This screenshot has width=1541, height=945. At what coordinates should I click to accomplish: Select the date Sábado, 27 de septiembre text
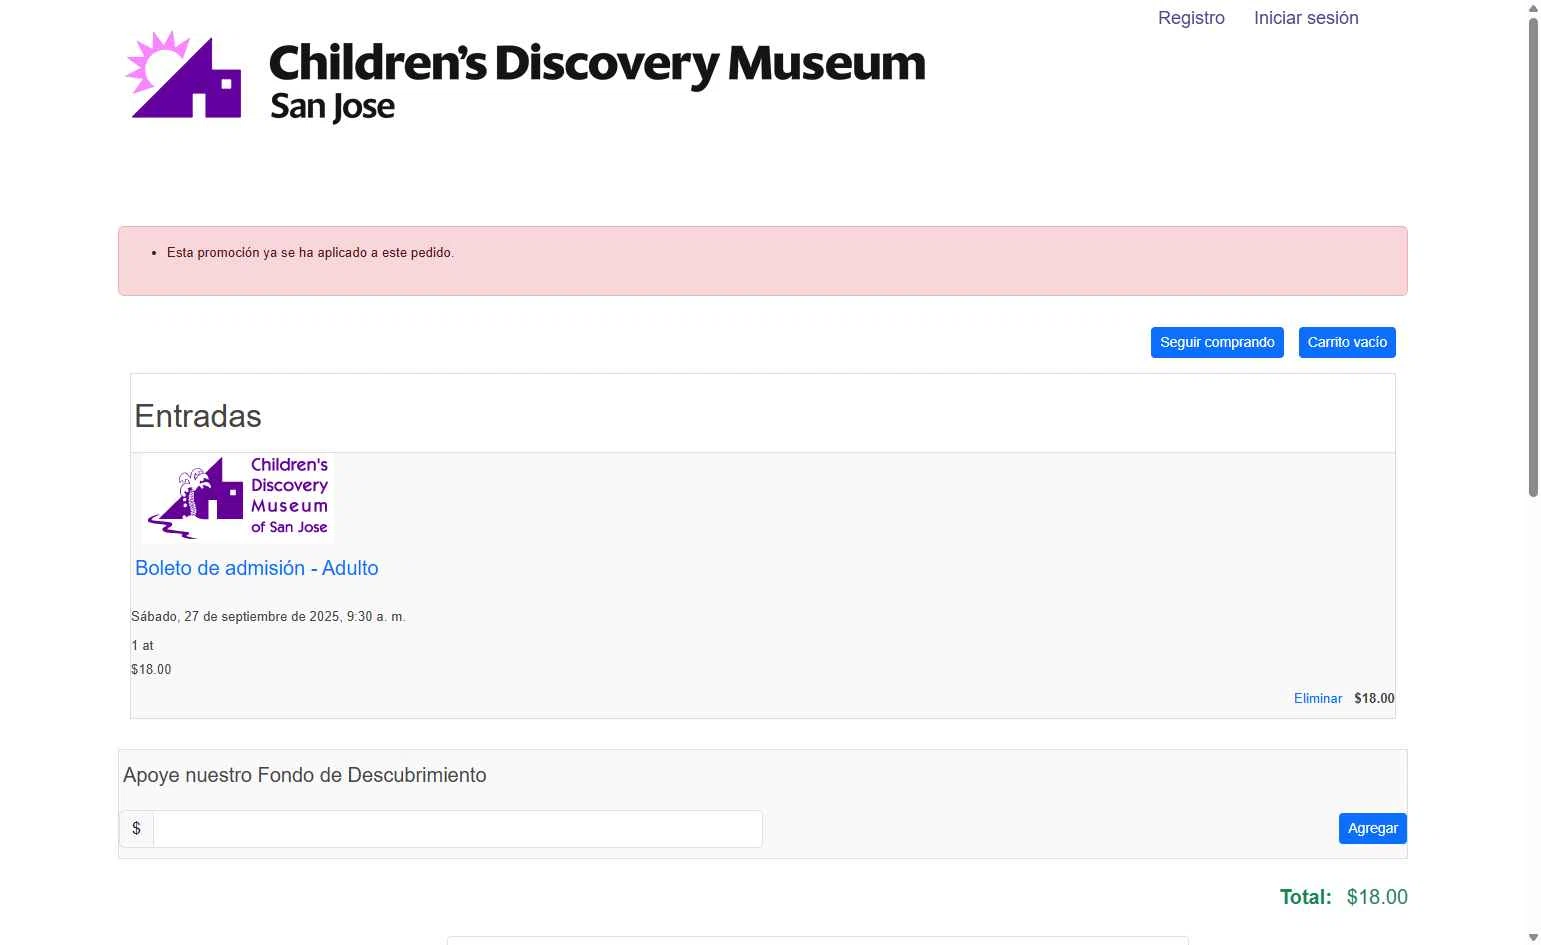pyautogui.click(x=268, y=617)
